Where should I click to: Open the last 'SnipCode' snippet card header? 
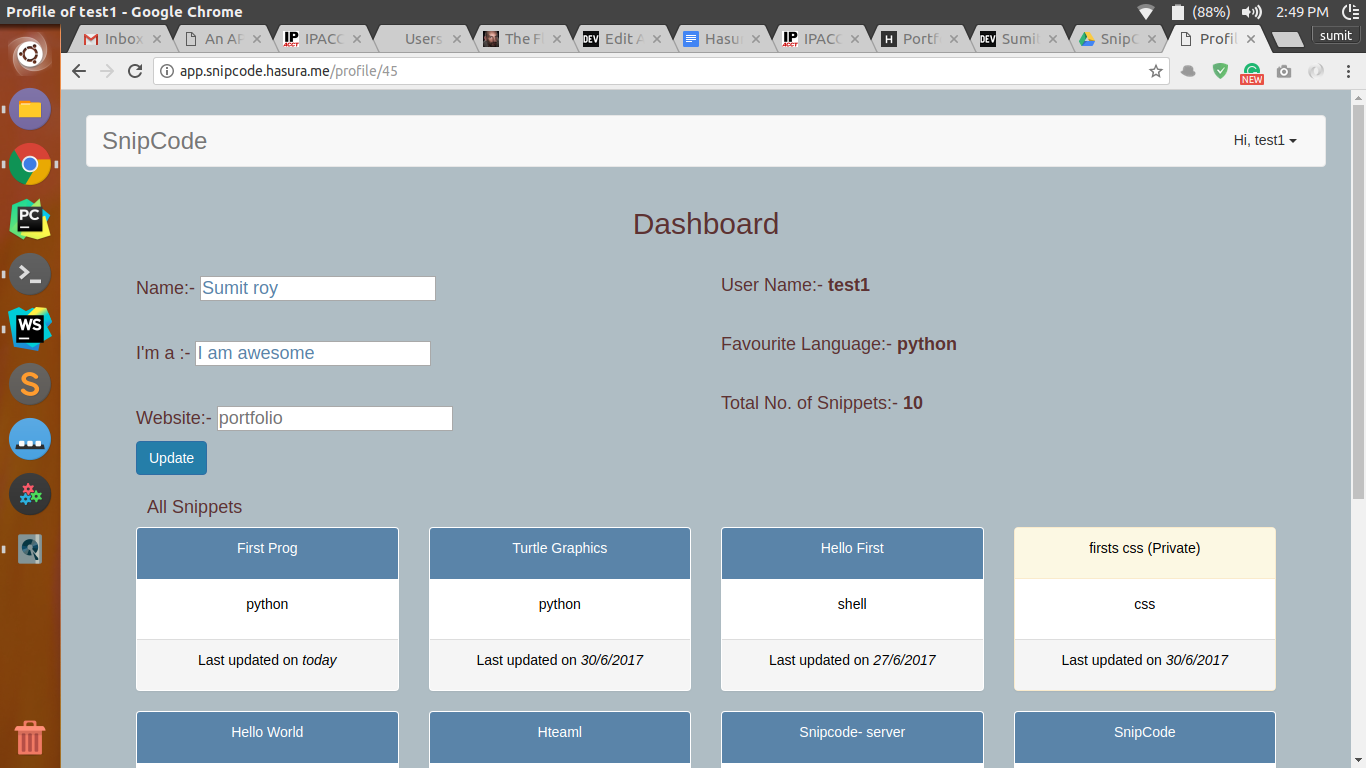(x=1145, y=737)
